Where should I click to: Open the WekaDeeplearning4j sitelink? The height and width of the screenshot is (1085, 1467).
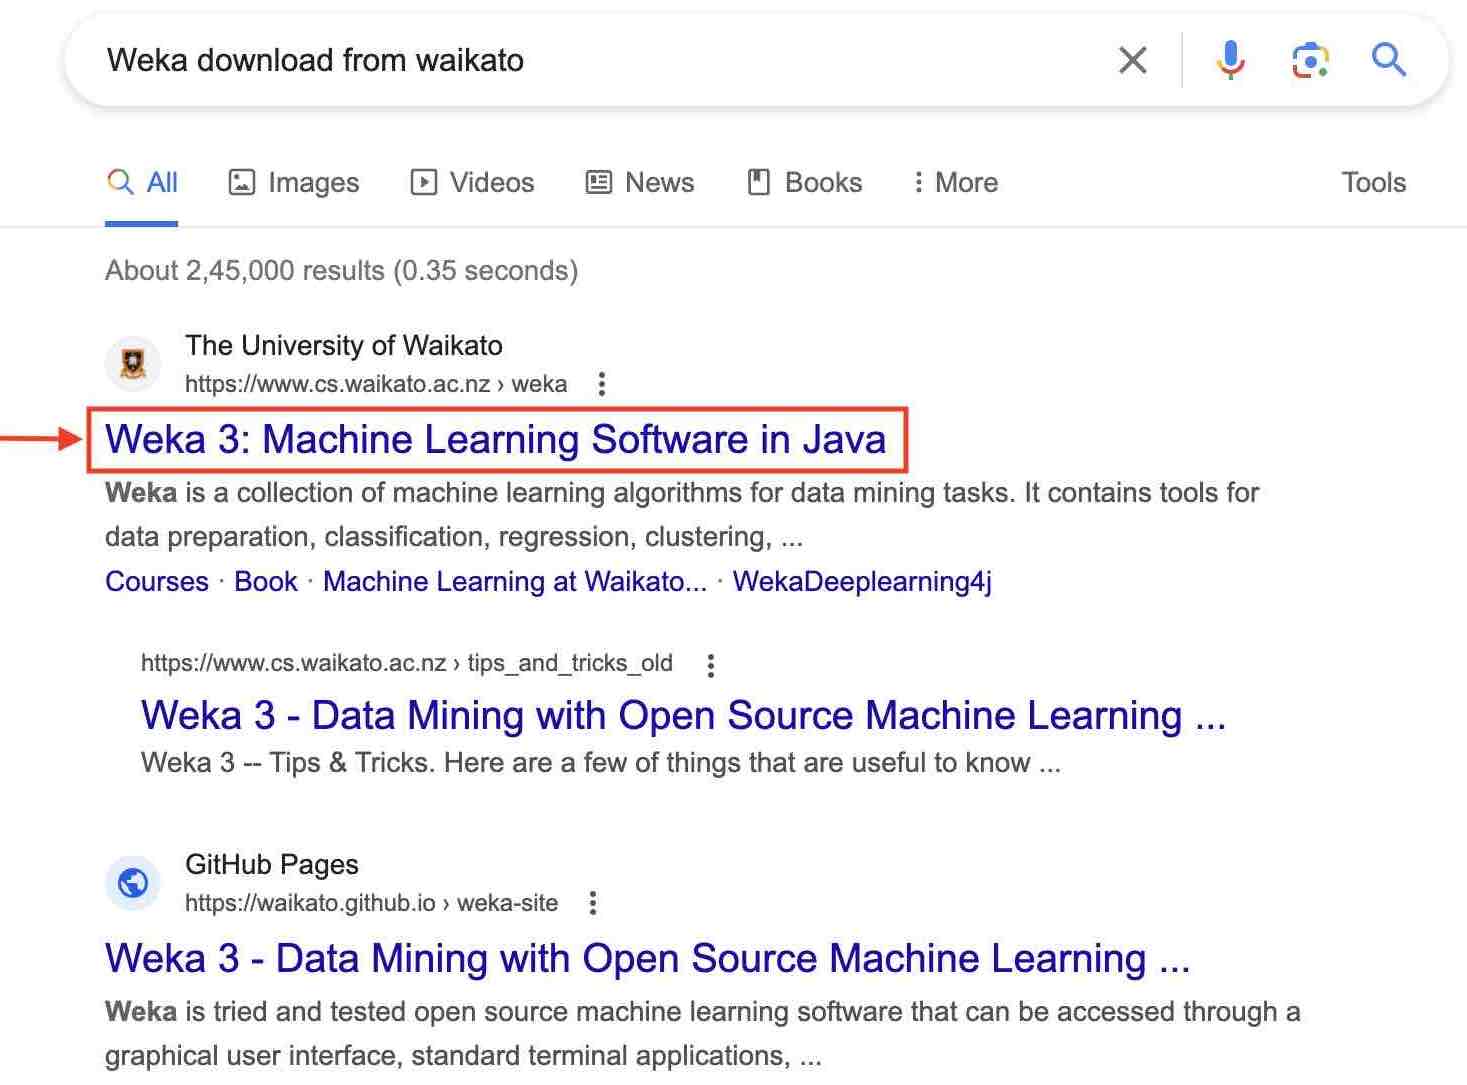(x=862, y=581)
